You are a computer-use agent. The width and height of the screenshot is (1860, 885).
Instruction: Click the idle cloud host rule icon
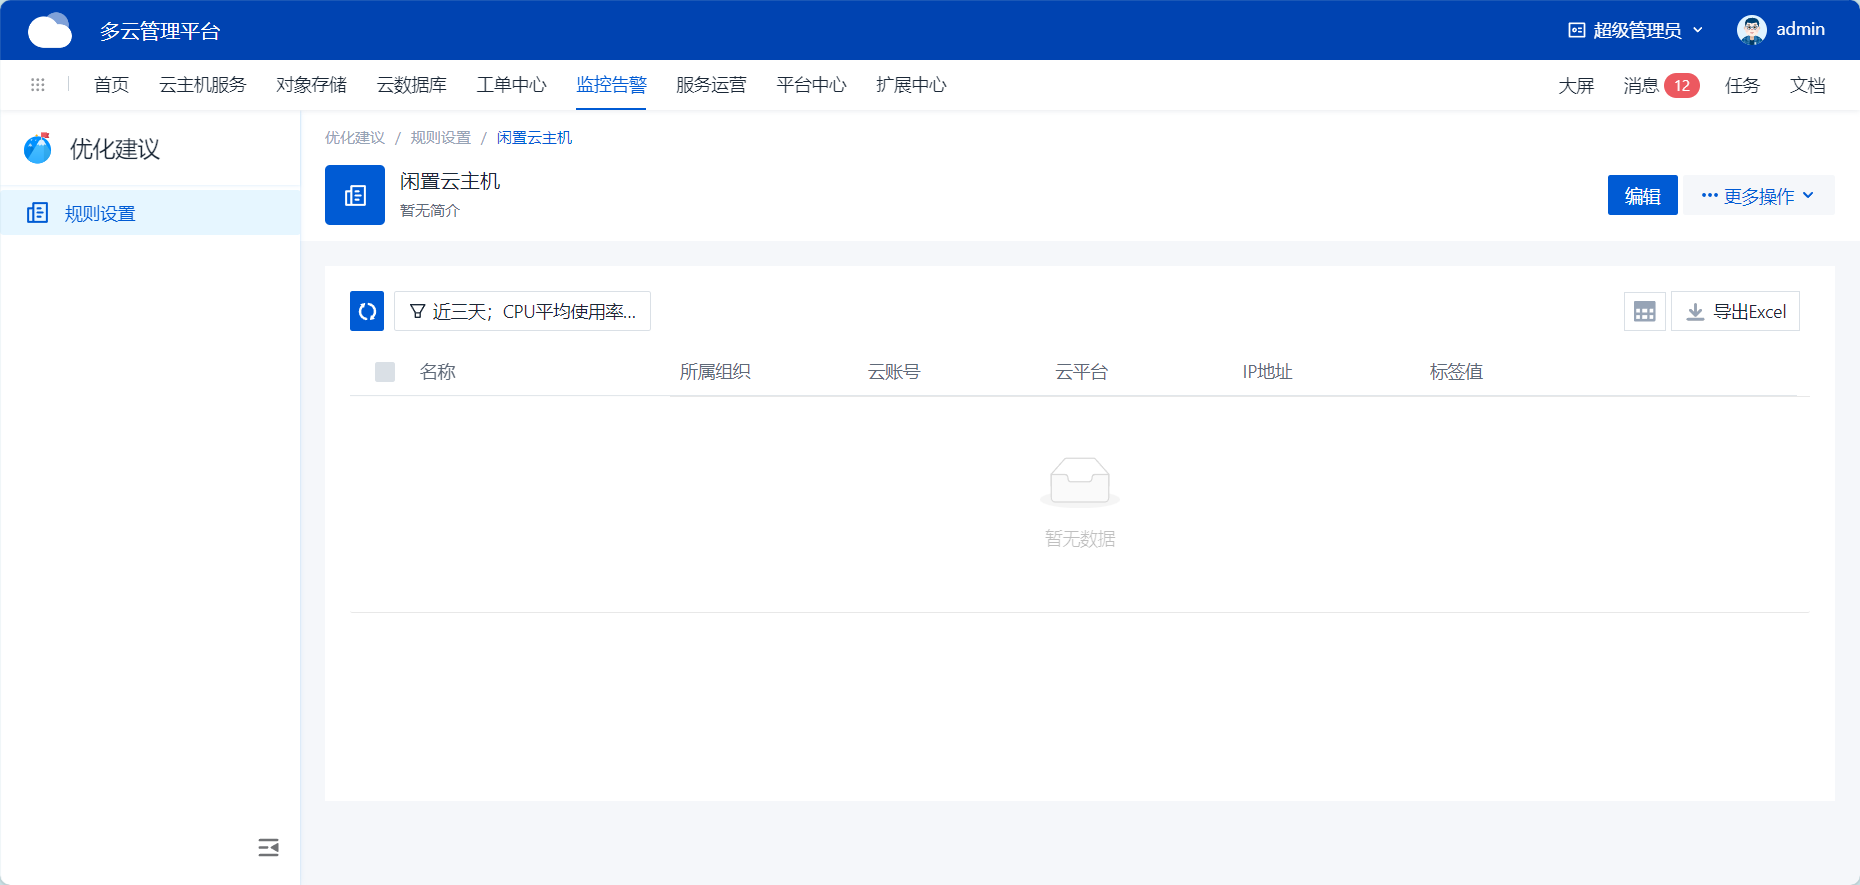(355, 195)
